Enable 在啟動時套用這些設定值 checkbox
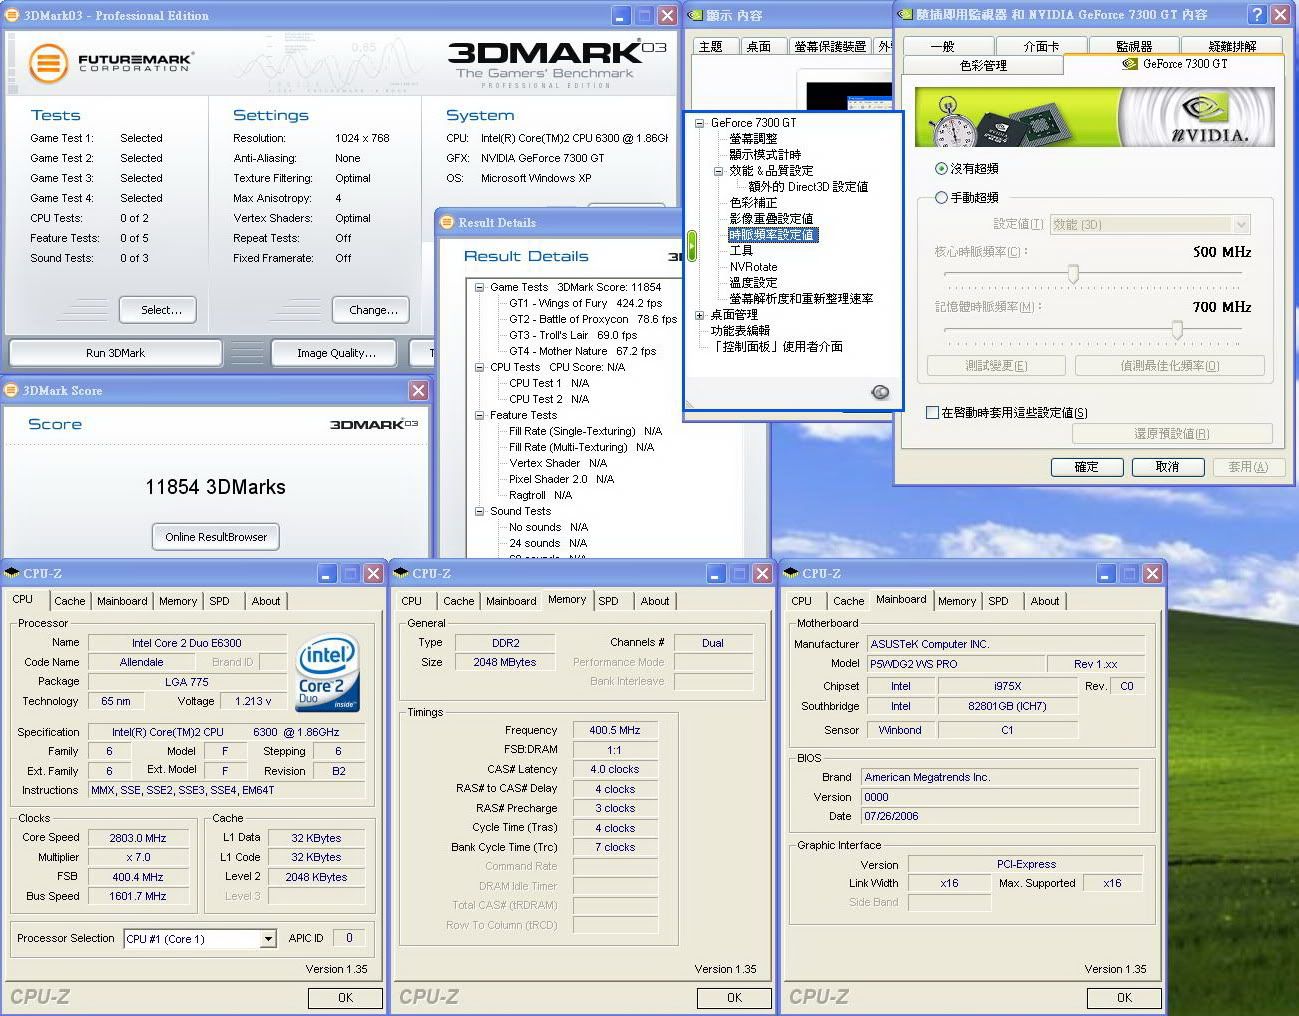Screen dimensions: 1299x1016 pos(932,412)
